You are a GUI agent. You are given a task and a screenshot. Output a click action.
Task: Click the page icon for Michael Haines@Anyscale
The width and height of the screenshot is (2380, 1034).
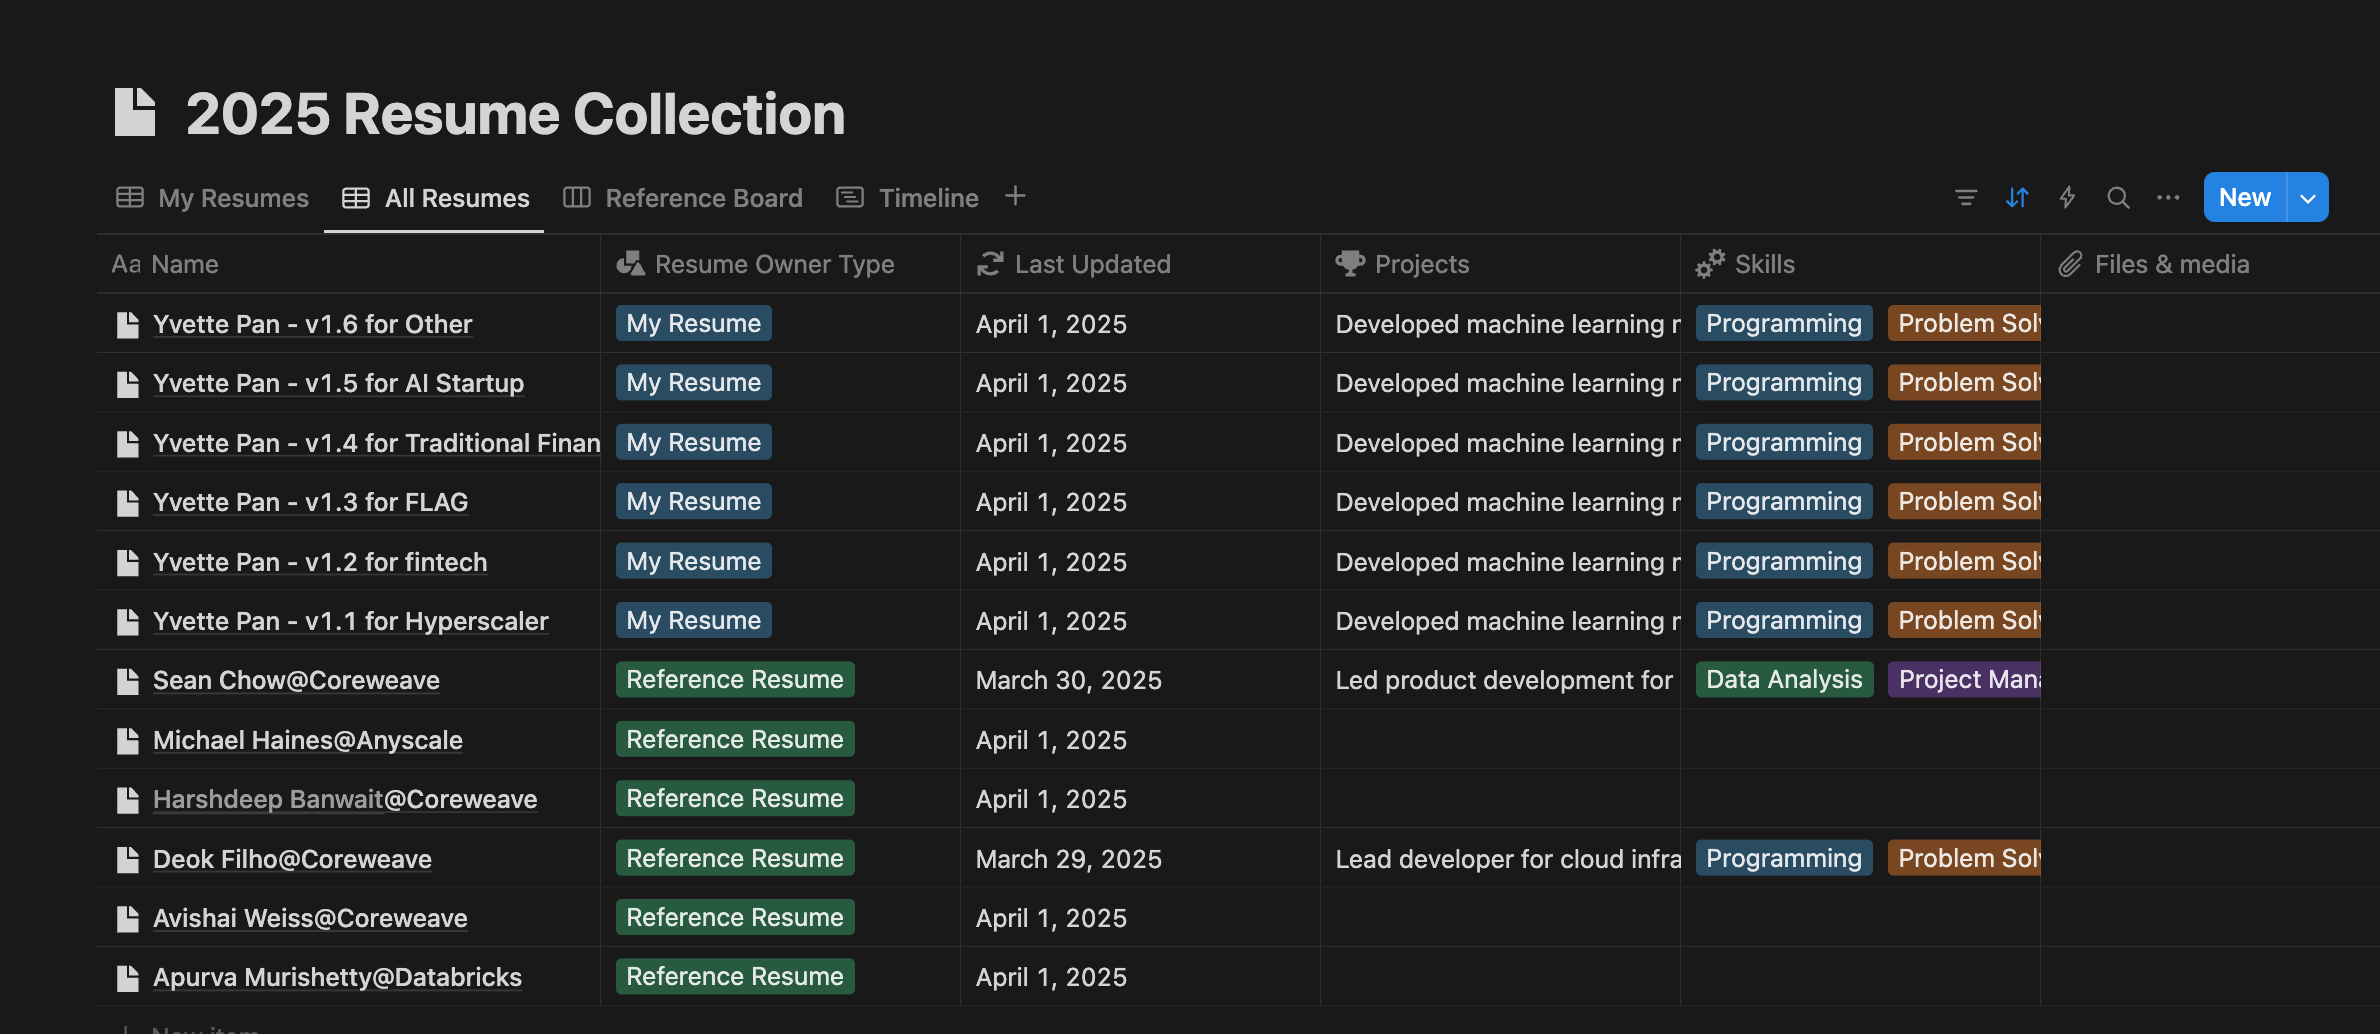click(127, 741)
